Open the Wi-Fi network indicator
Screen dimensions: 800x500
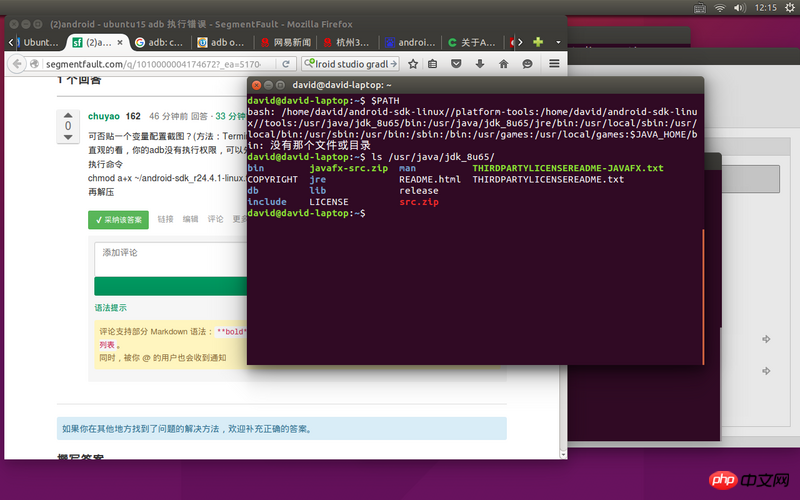(x=719, y=8)
